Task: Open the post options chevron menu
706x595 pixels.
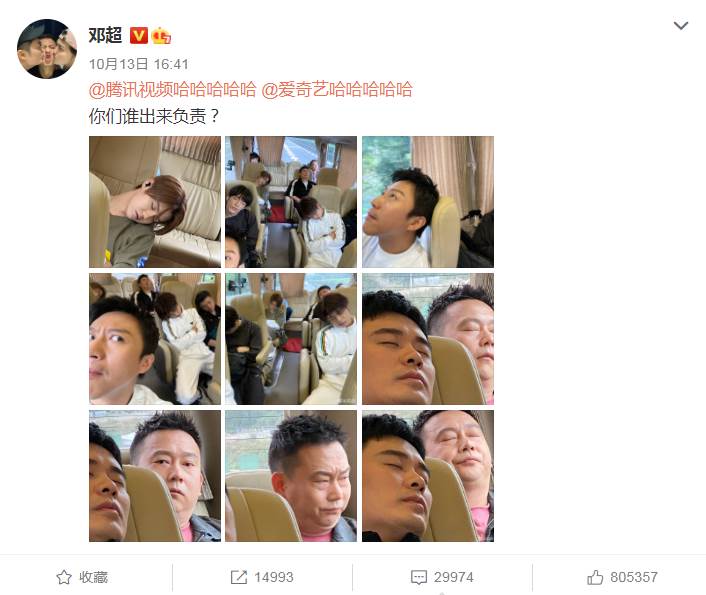Action: [681, 26]
